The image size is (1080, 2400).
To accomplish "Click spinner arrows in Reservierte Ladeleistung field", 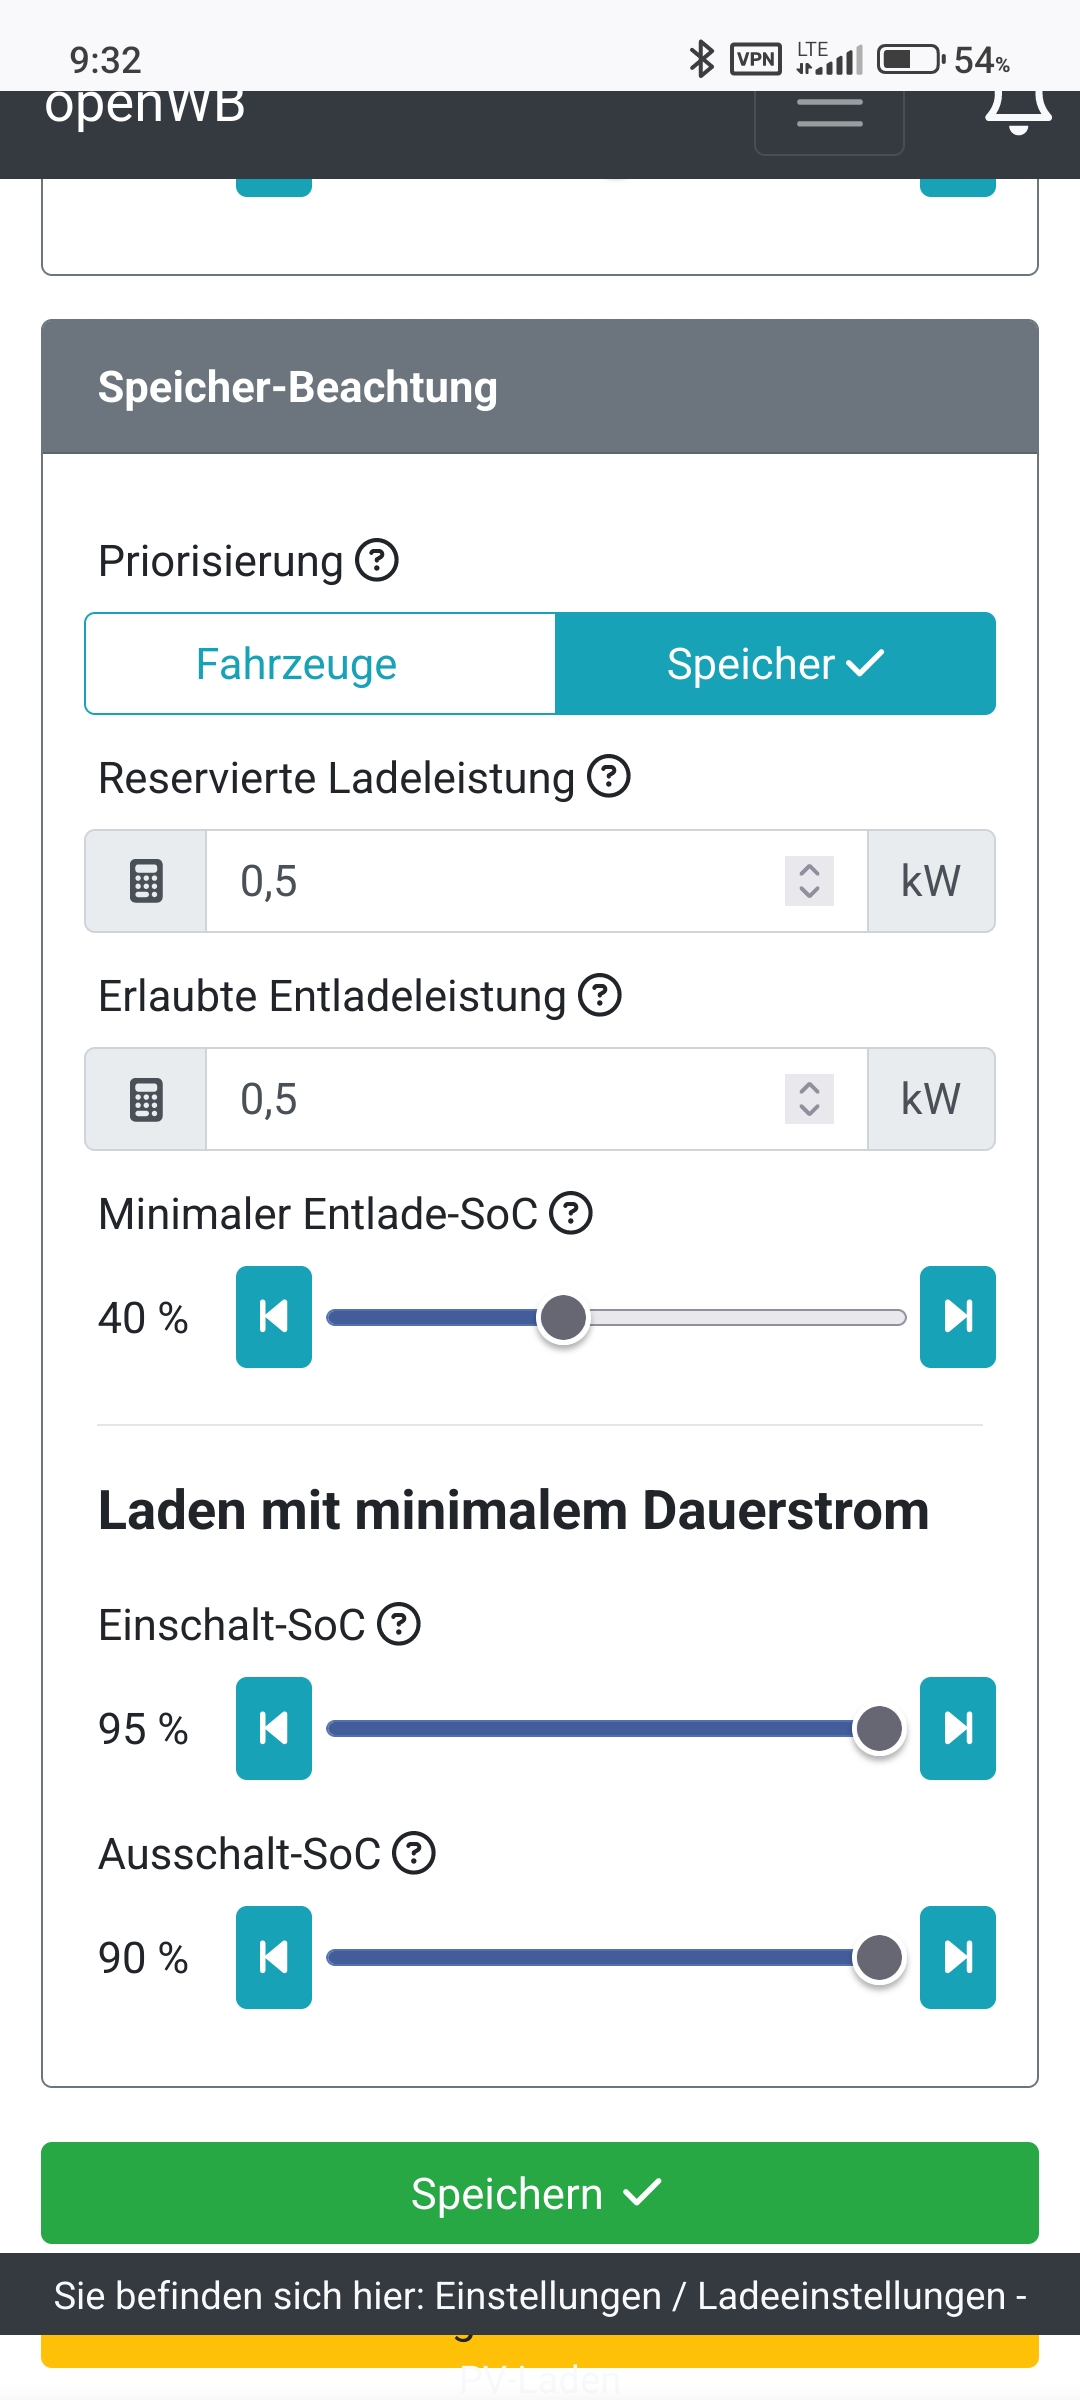I will coord(809,881).
